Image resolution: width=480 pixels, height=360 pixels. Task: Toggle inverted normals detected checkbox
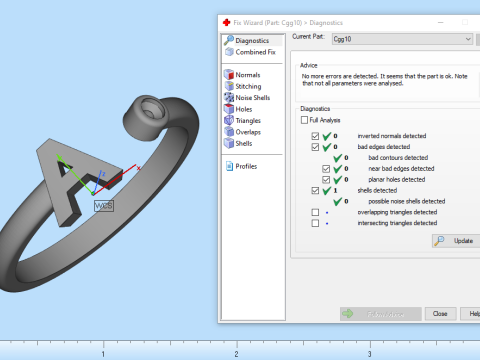pyautogui.click(x=315, y=136)
